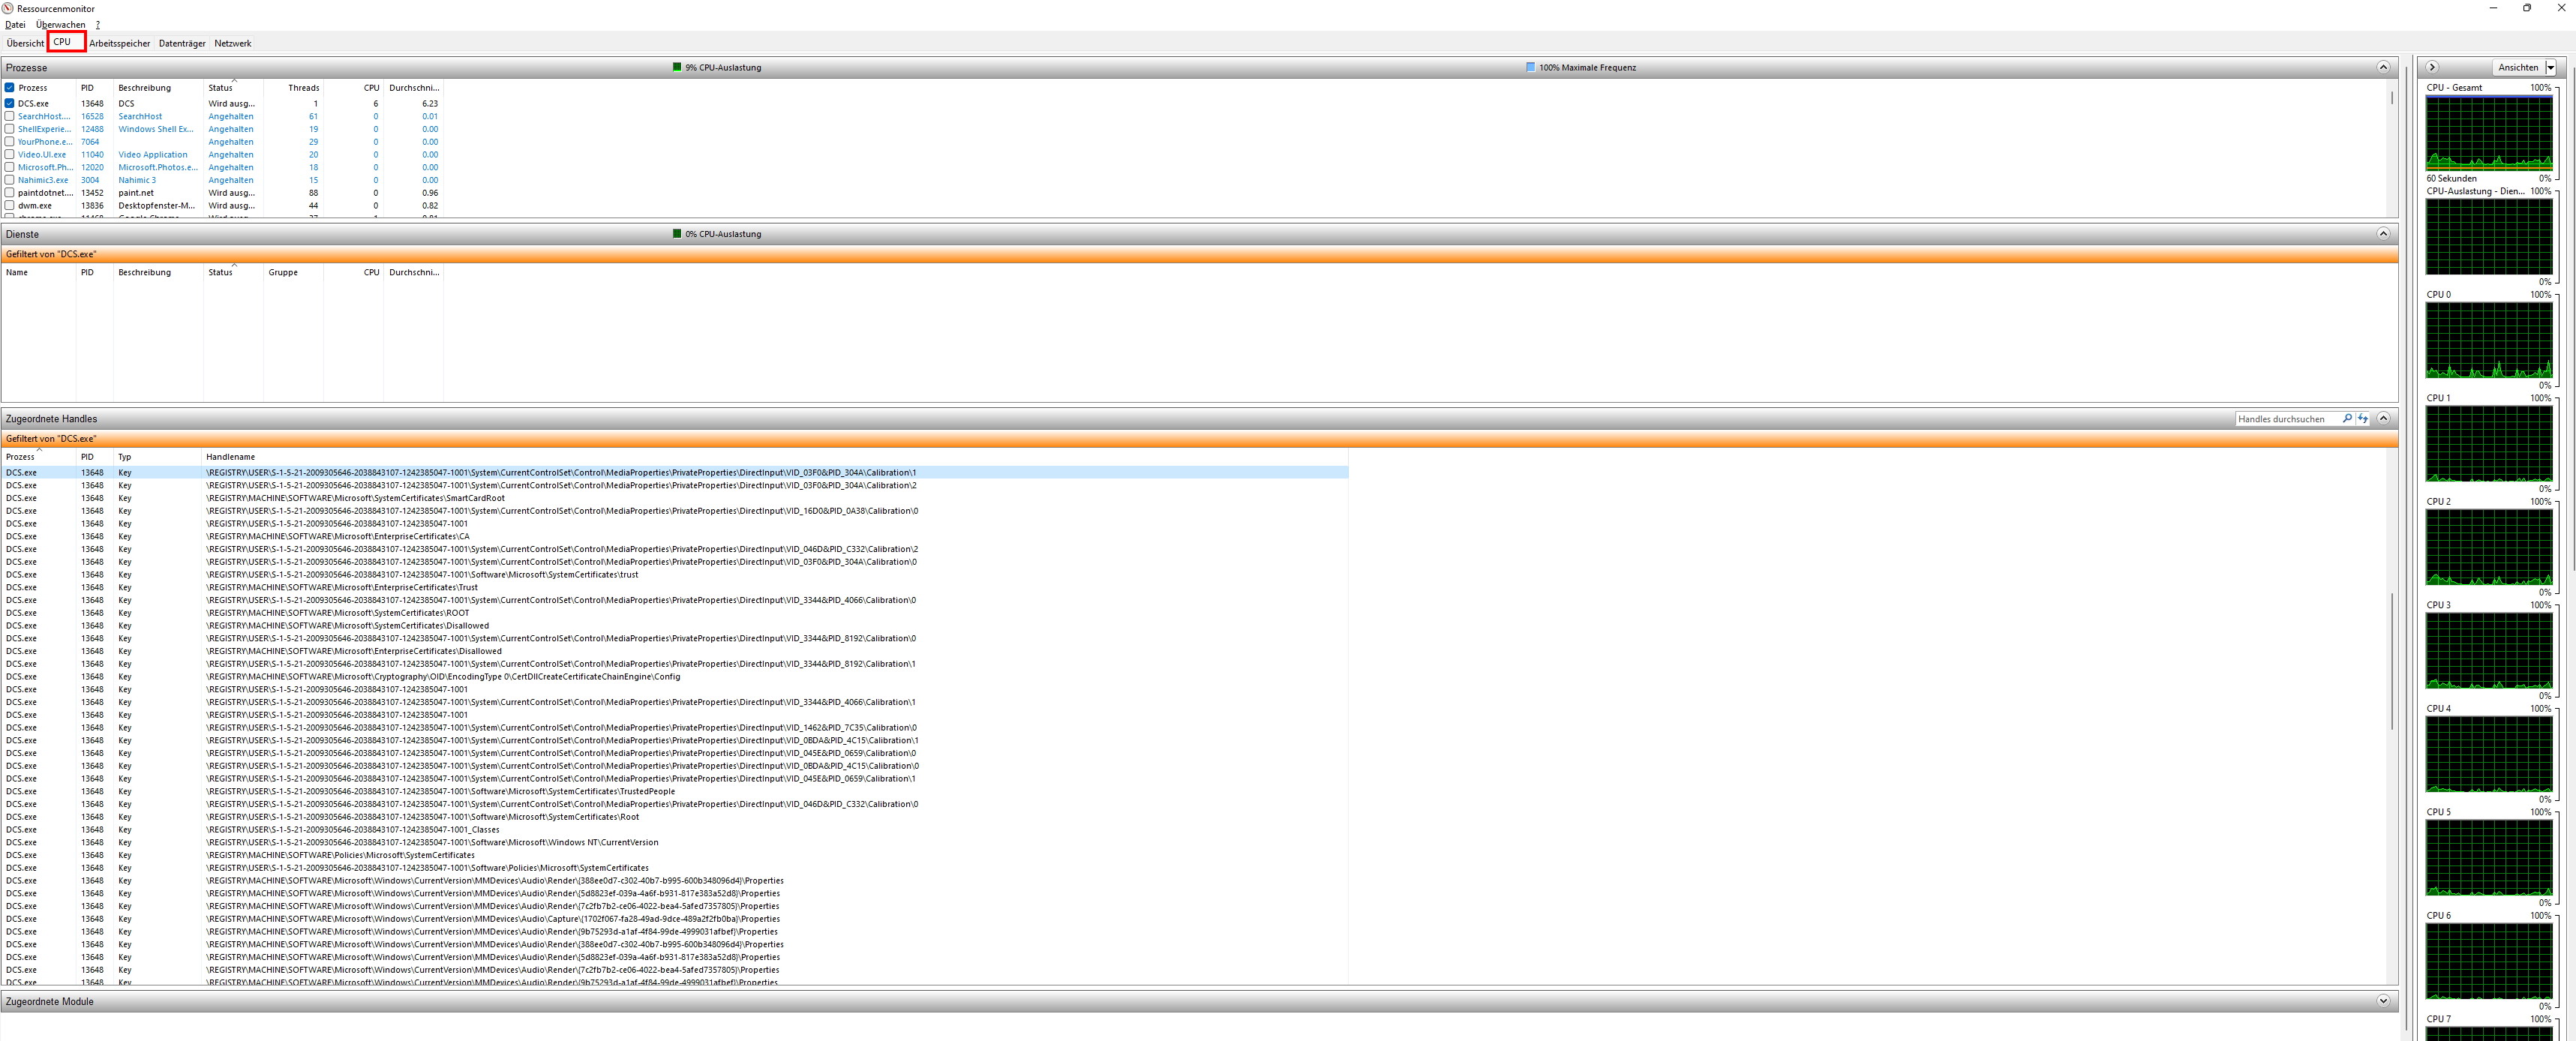Click the magnifier search icon in Handles box
The width and height of the screenshot is (2576, 1041).
coord(2347,419)
